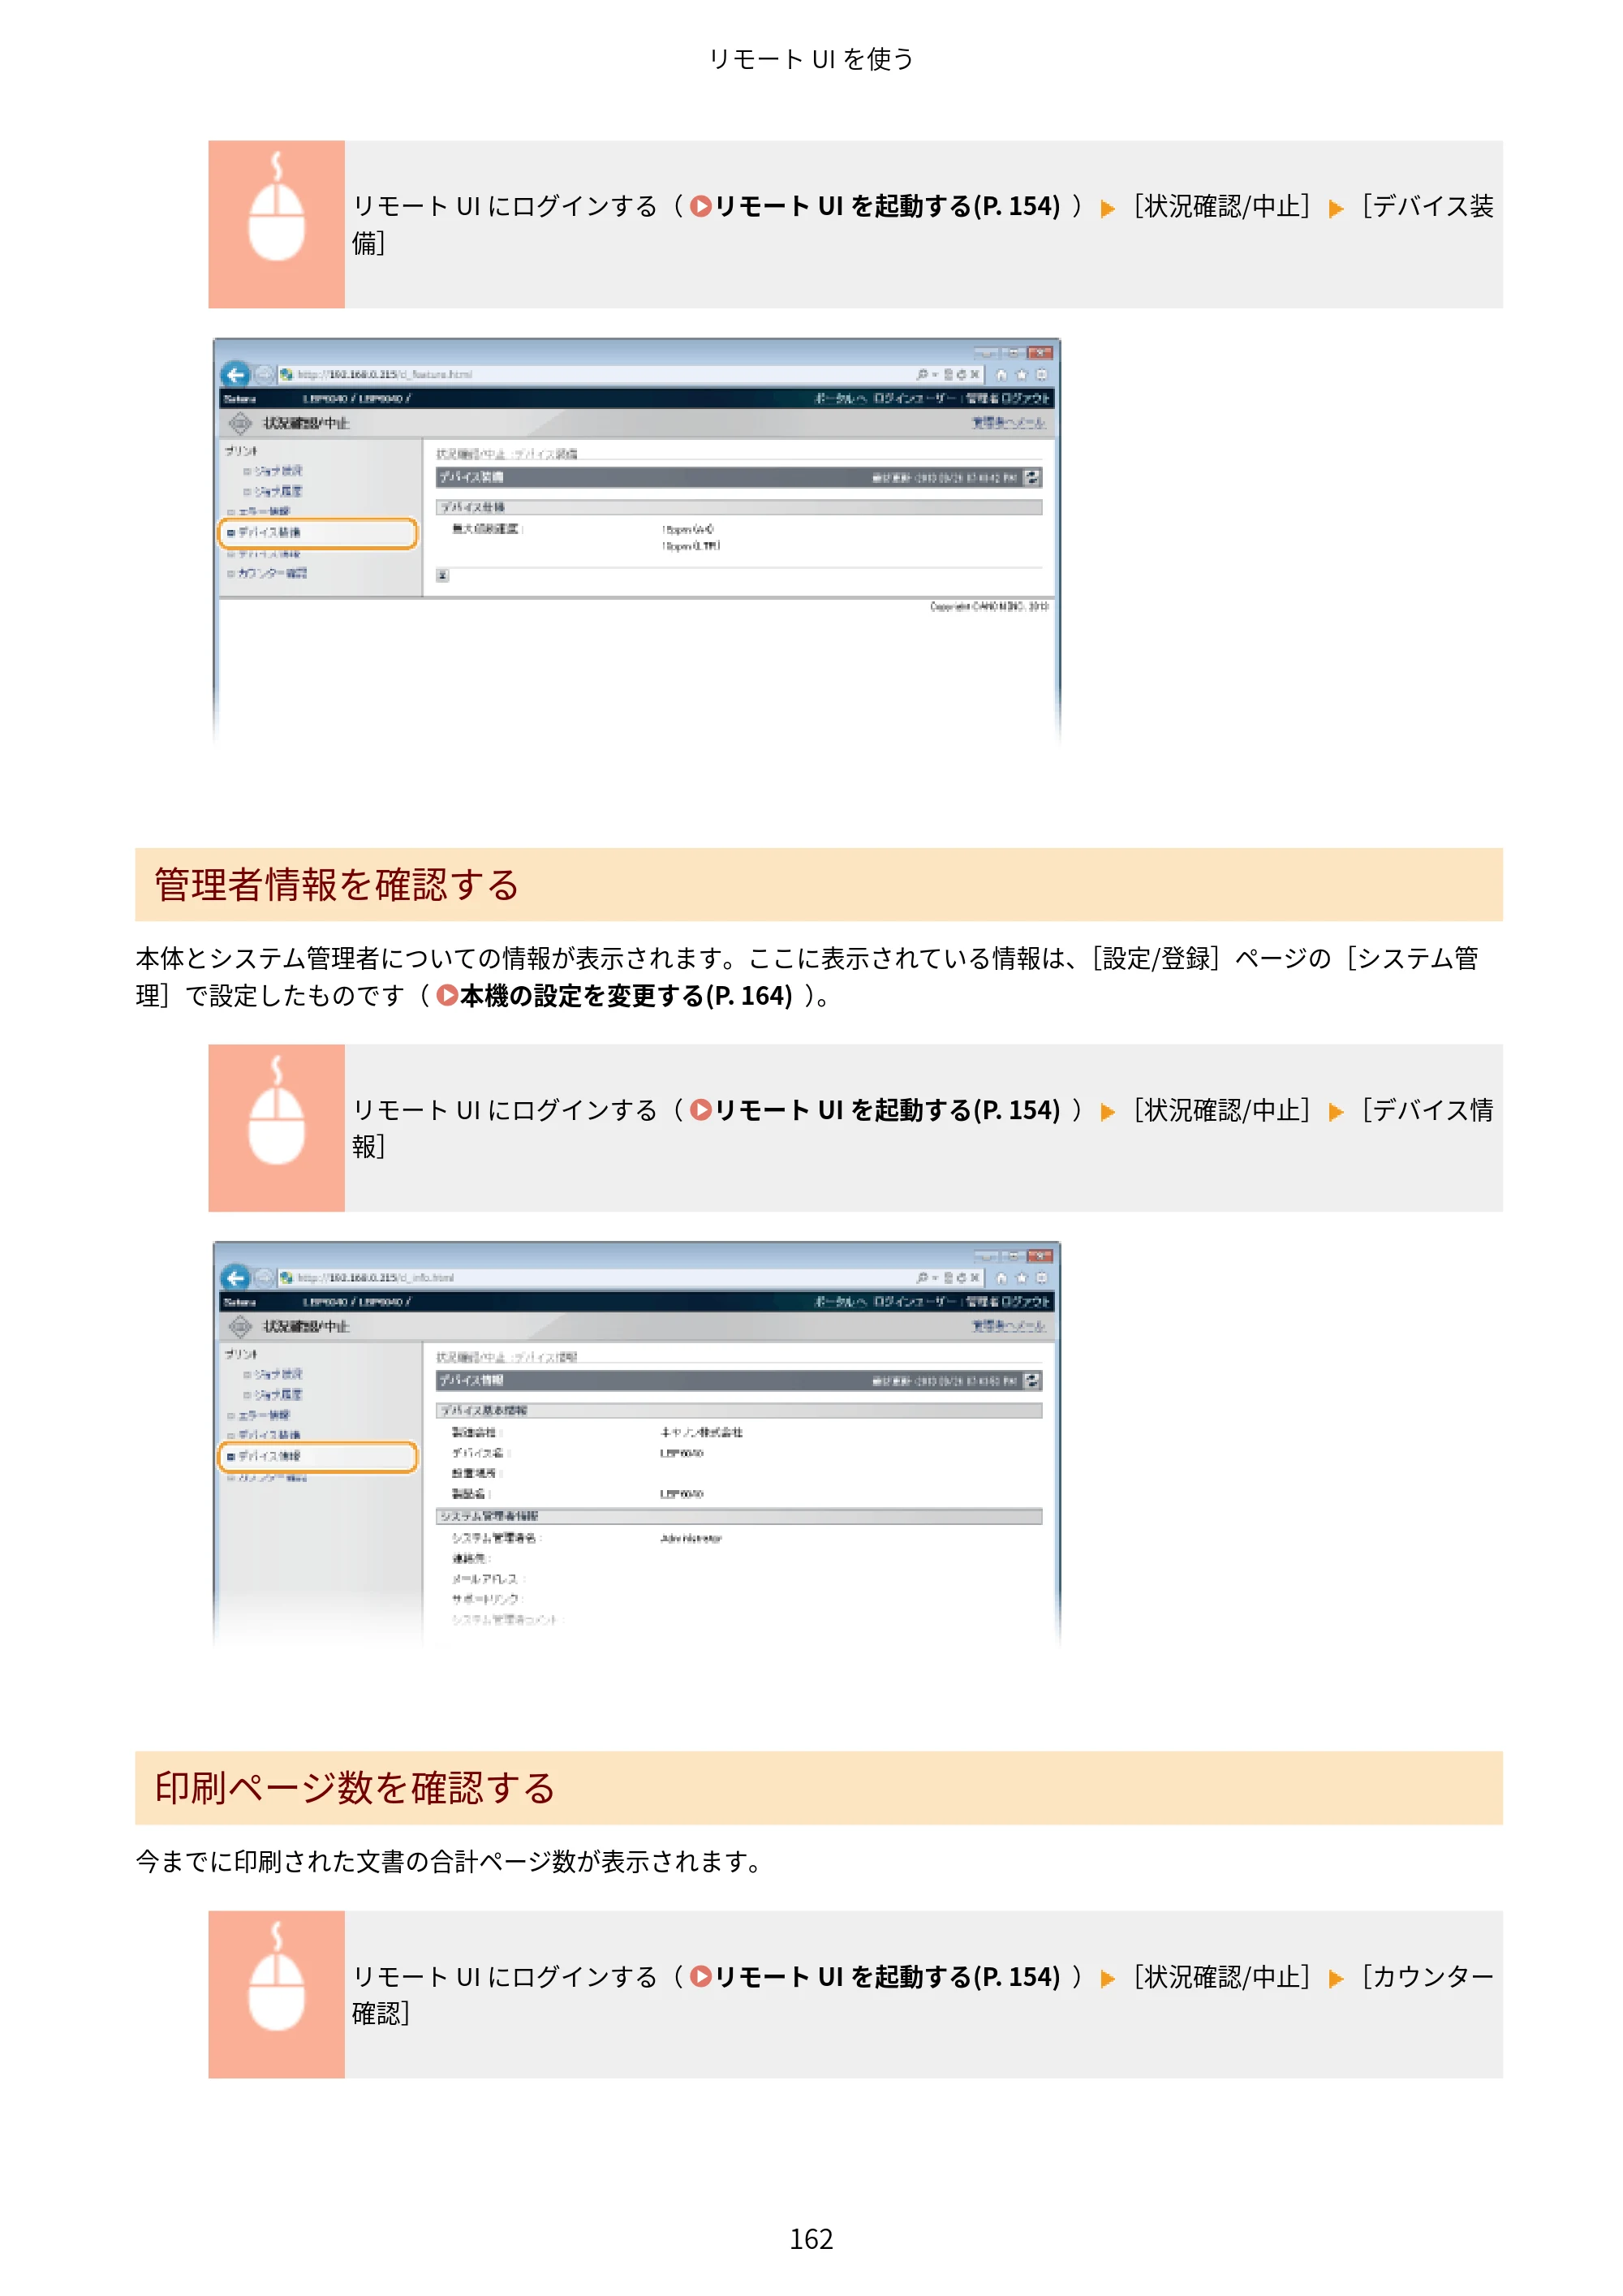Click browser back arrow in upper d_feature screenshot
This screenshot has height=2296, width=1623.
tap(235, 374)
